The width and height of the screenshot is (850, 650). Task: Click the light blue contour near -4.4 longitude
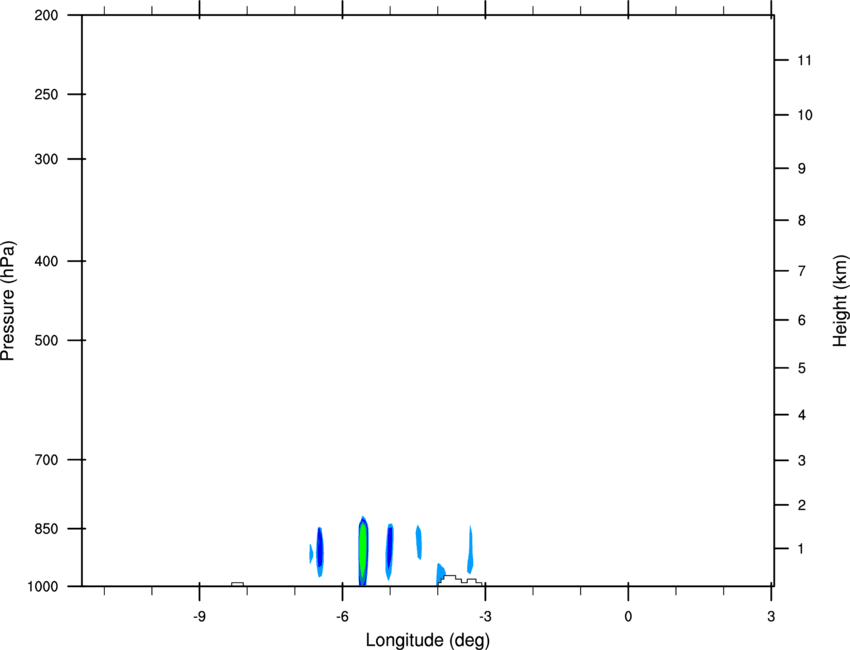pyautogui.click(x=418, y=542)
